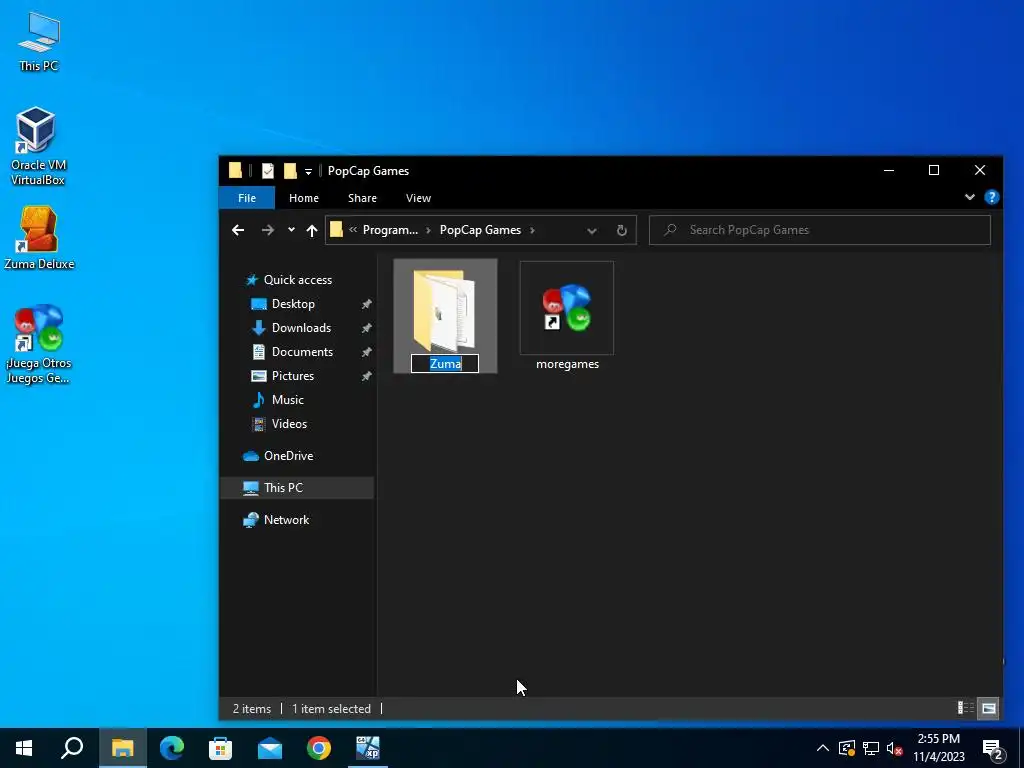
Task: Open taskbar Search
Action: (72, 748)
